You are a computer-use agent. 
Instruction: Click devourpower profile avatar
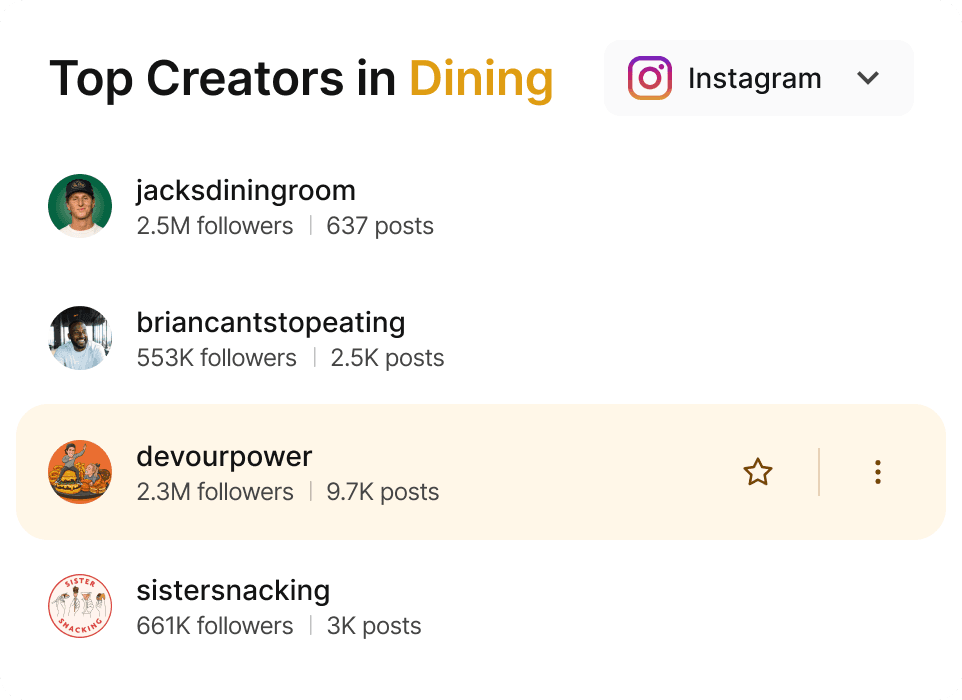click(x=80, y=472)
